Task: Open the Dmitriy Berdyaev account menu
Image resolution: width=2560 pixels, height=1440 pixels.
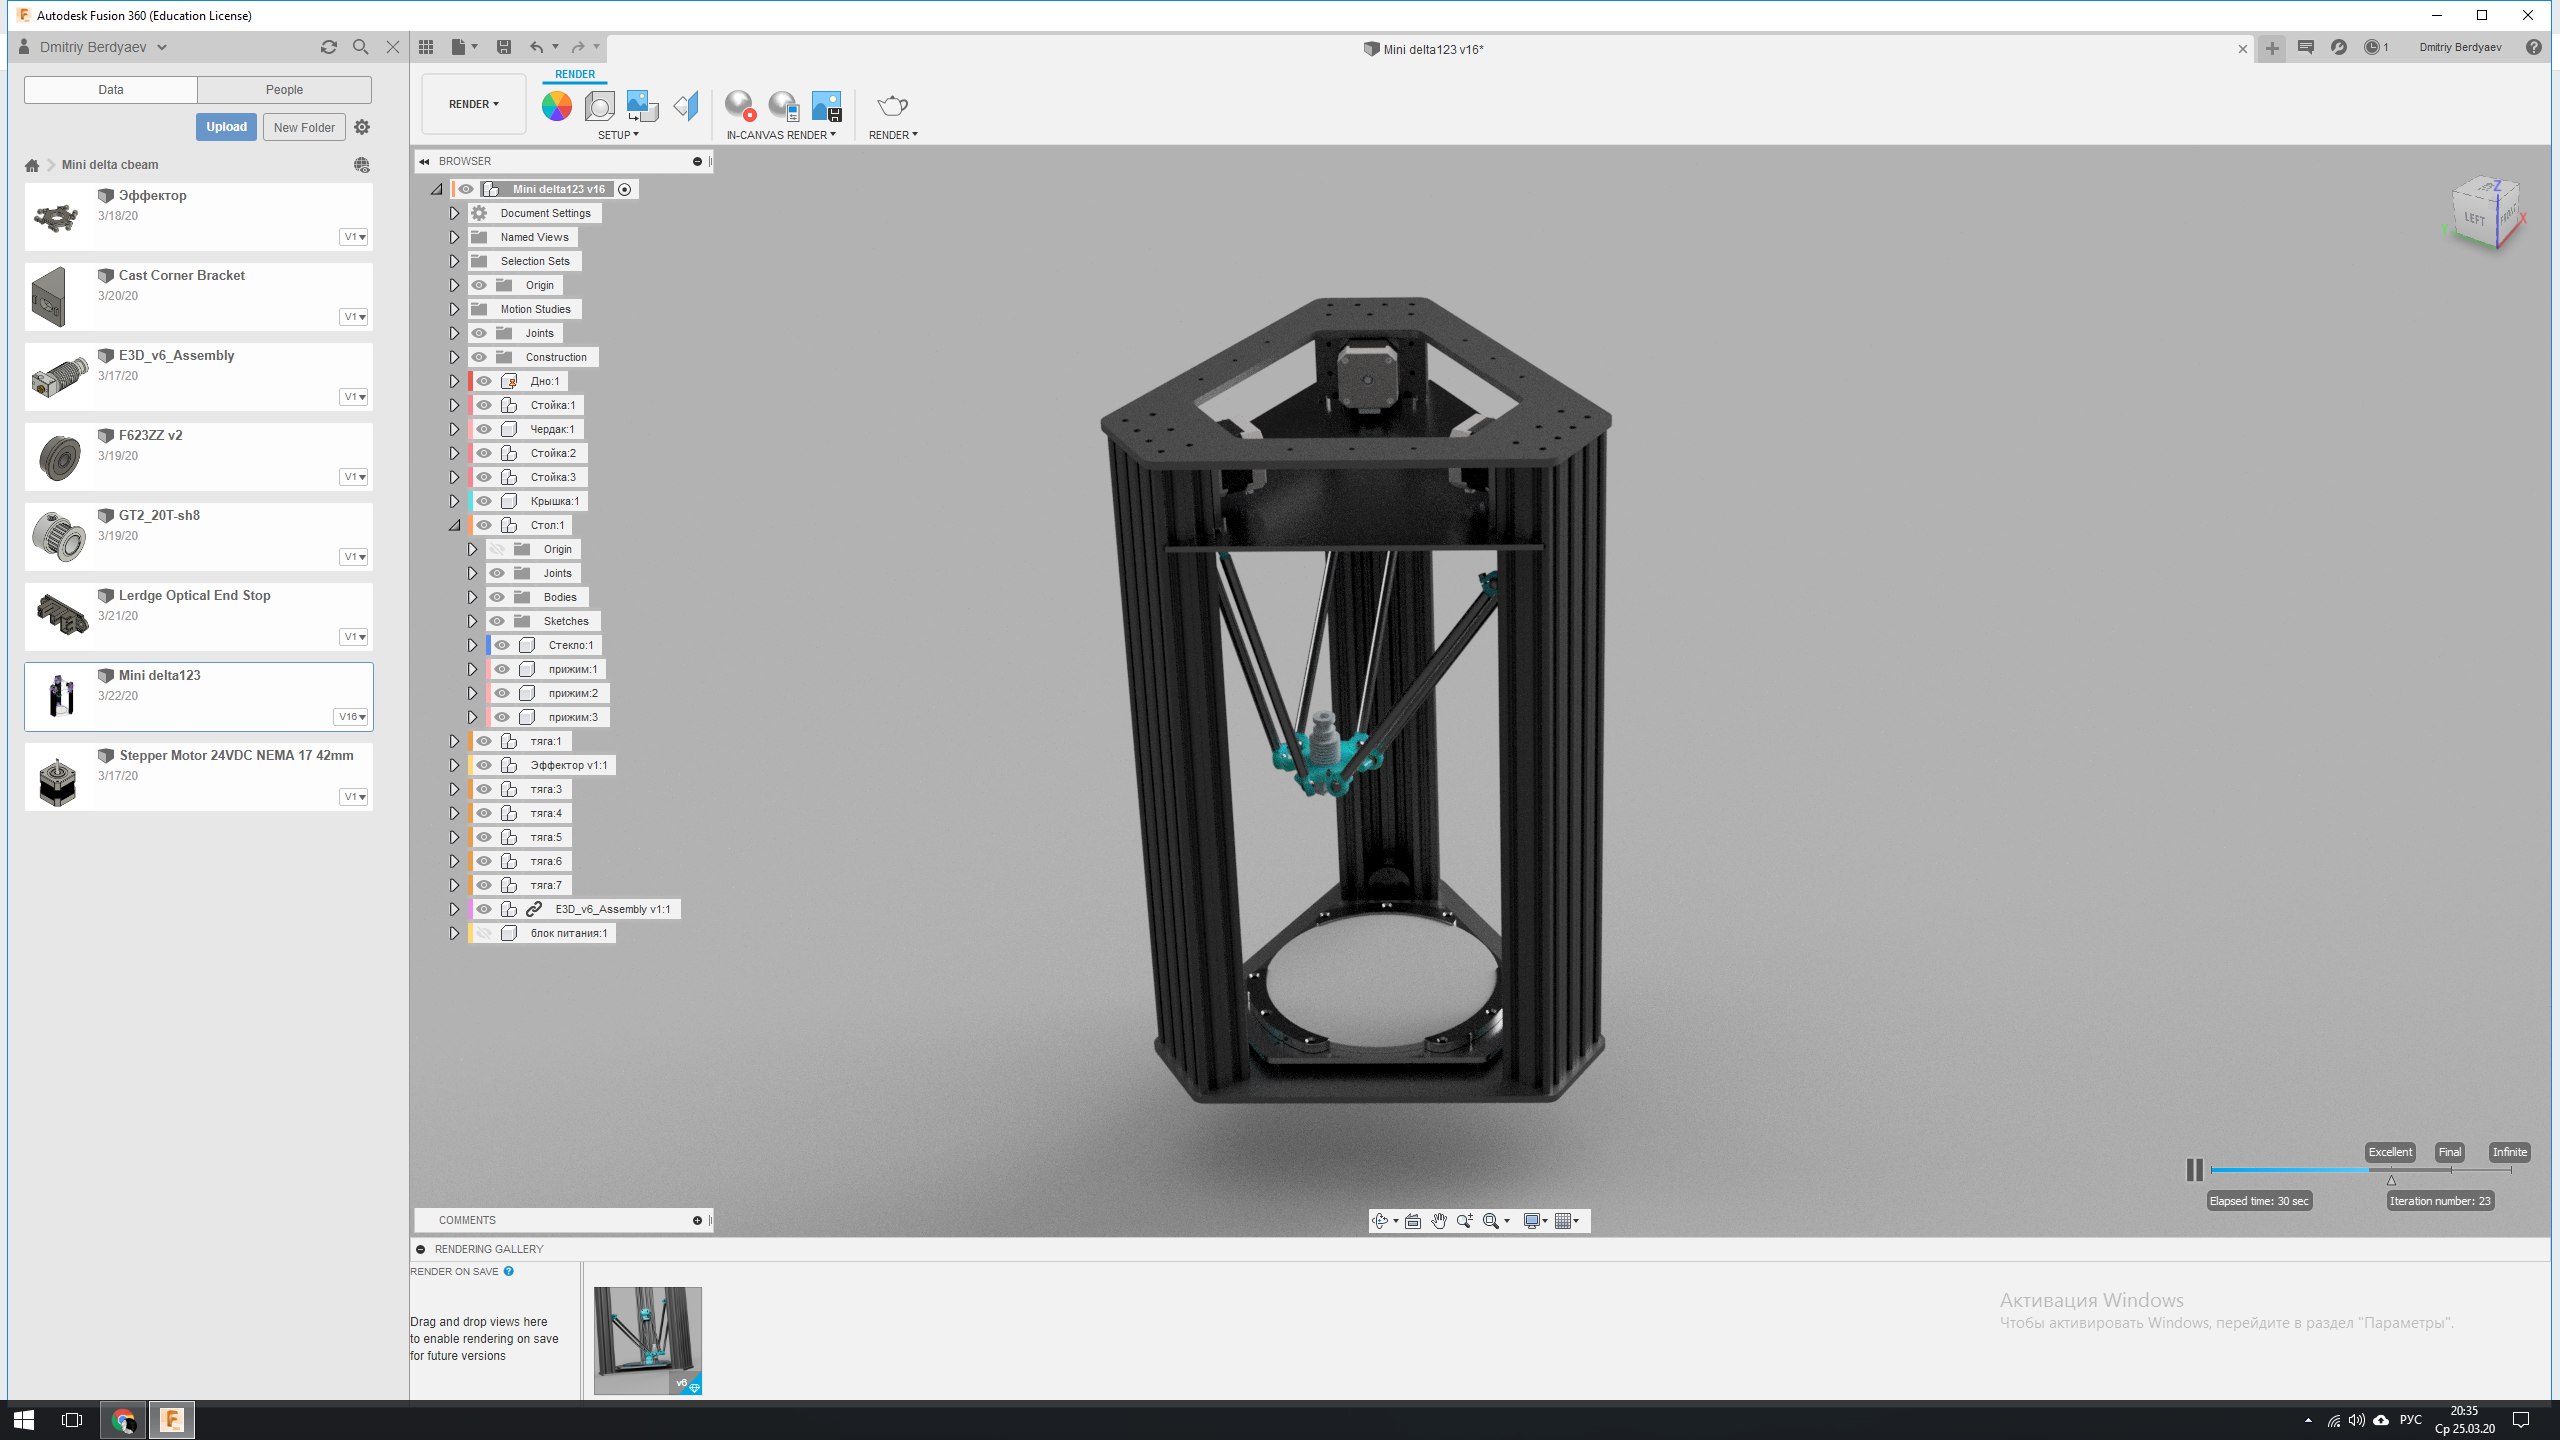Action: [2460, 47]
